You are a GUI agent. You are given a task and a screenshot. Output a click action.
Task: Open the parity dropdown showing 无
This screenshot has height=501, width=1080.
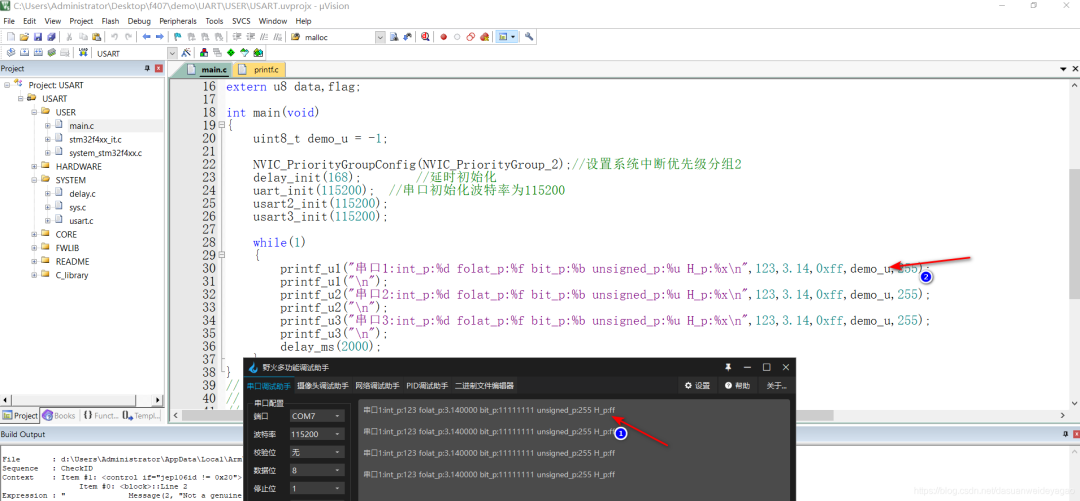point(317,452)
